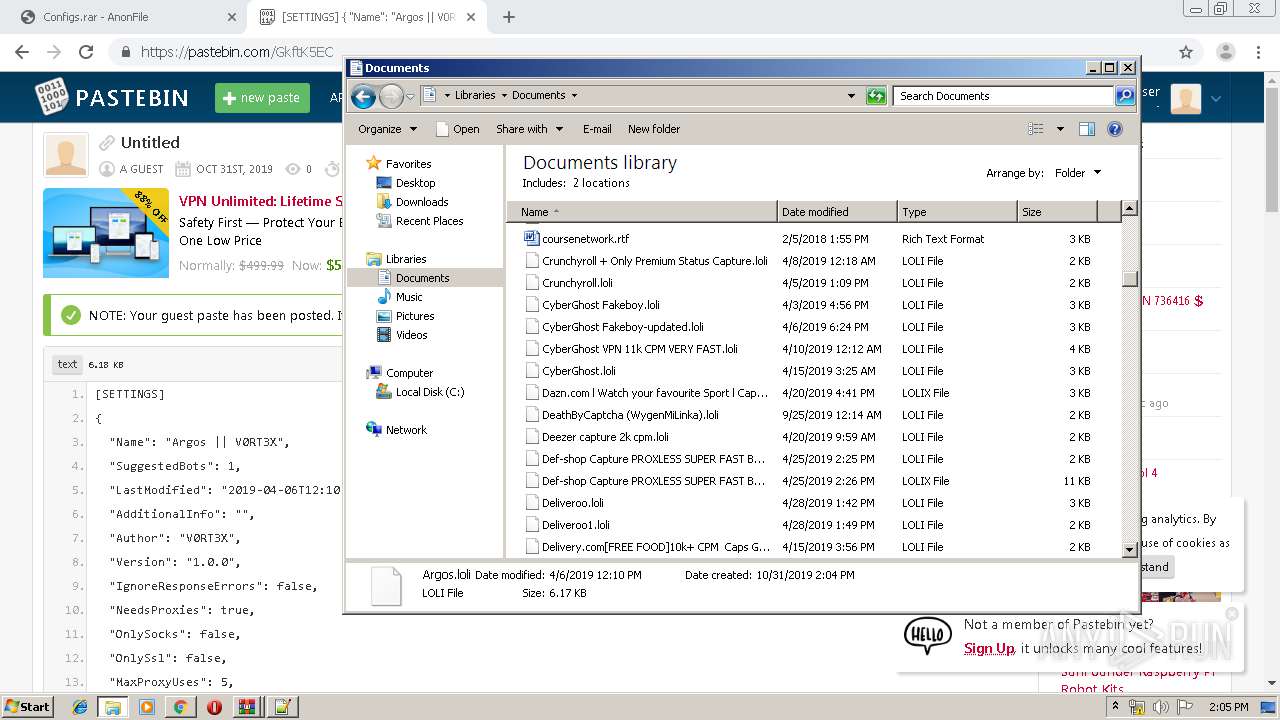Sort by Size column header
The height and width of the screenshot is (720, 1280).
click(x=1057, y=212)
